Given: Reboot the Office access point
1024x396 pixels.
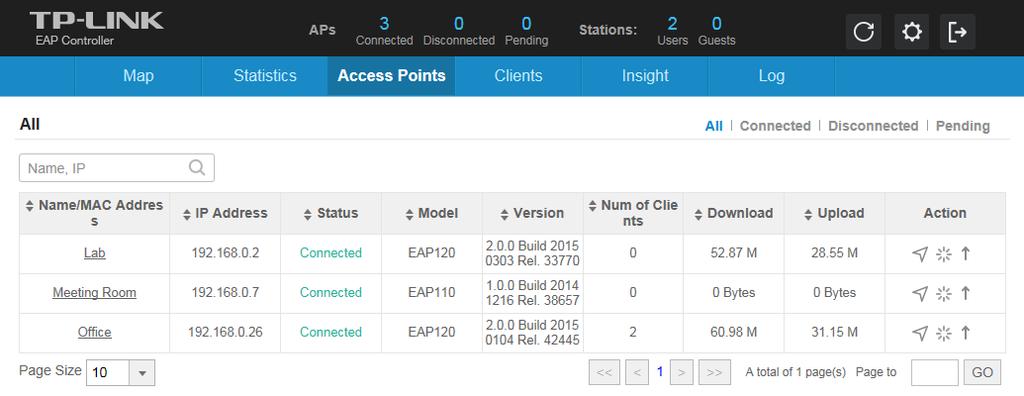Looking at the screenshot, I should [x=944, y=333].
